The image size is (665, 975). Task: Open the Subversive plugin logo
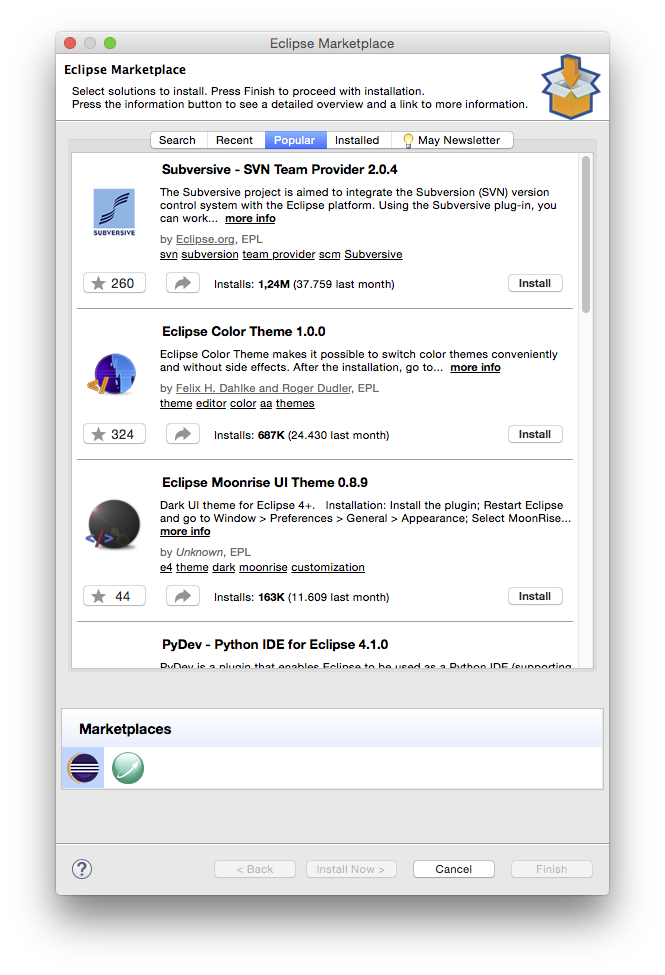click(114, 212)
